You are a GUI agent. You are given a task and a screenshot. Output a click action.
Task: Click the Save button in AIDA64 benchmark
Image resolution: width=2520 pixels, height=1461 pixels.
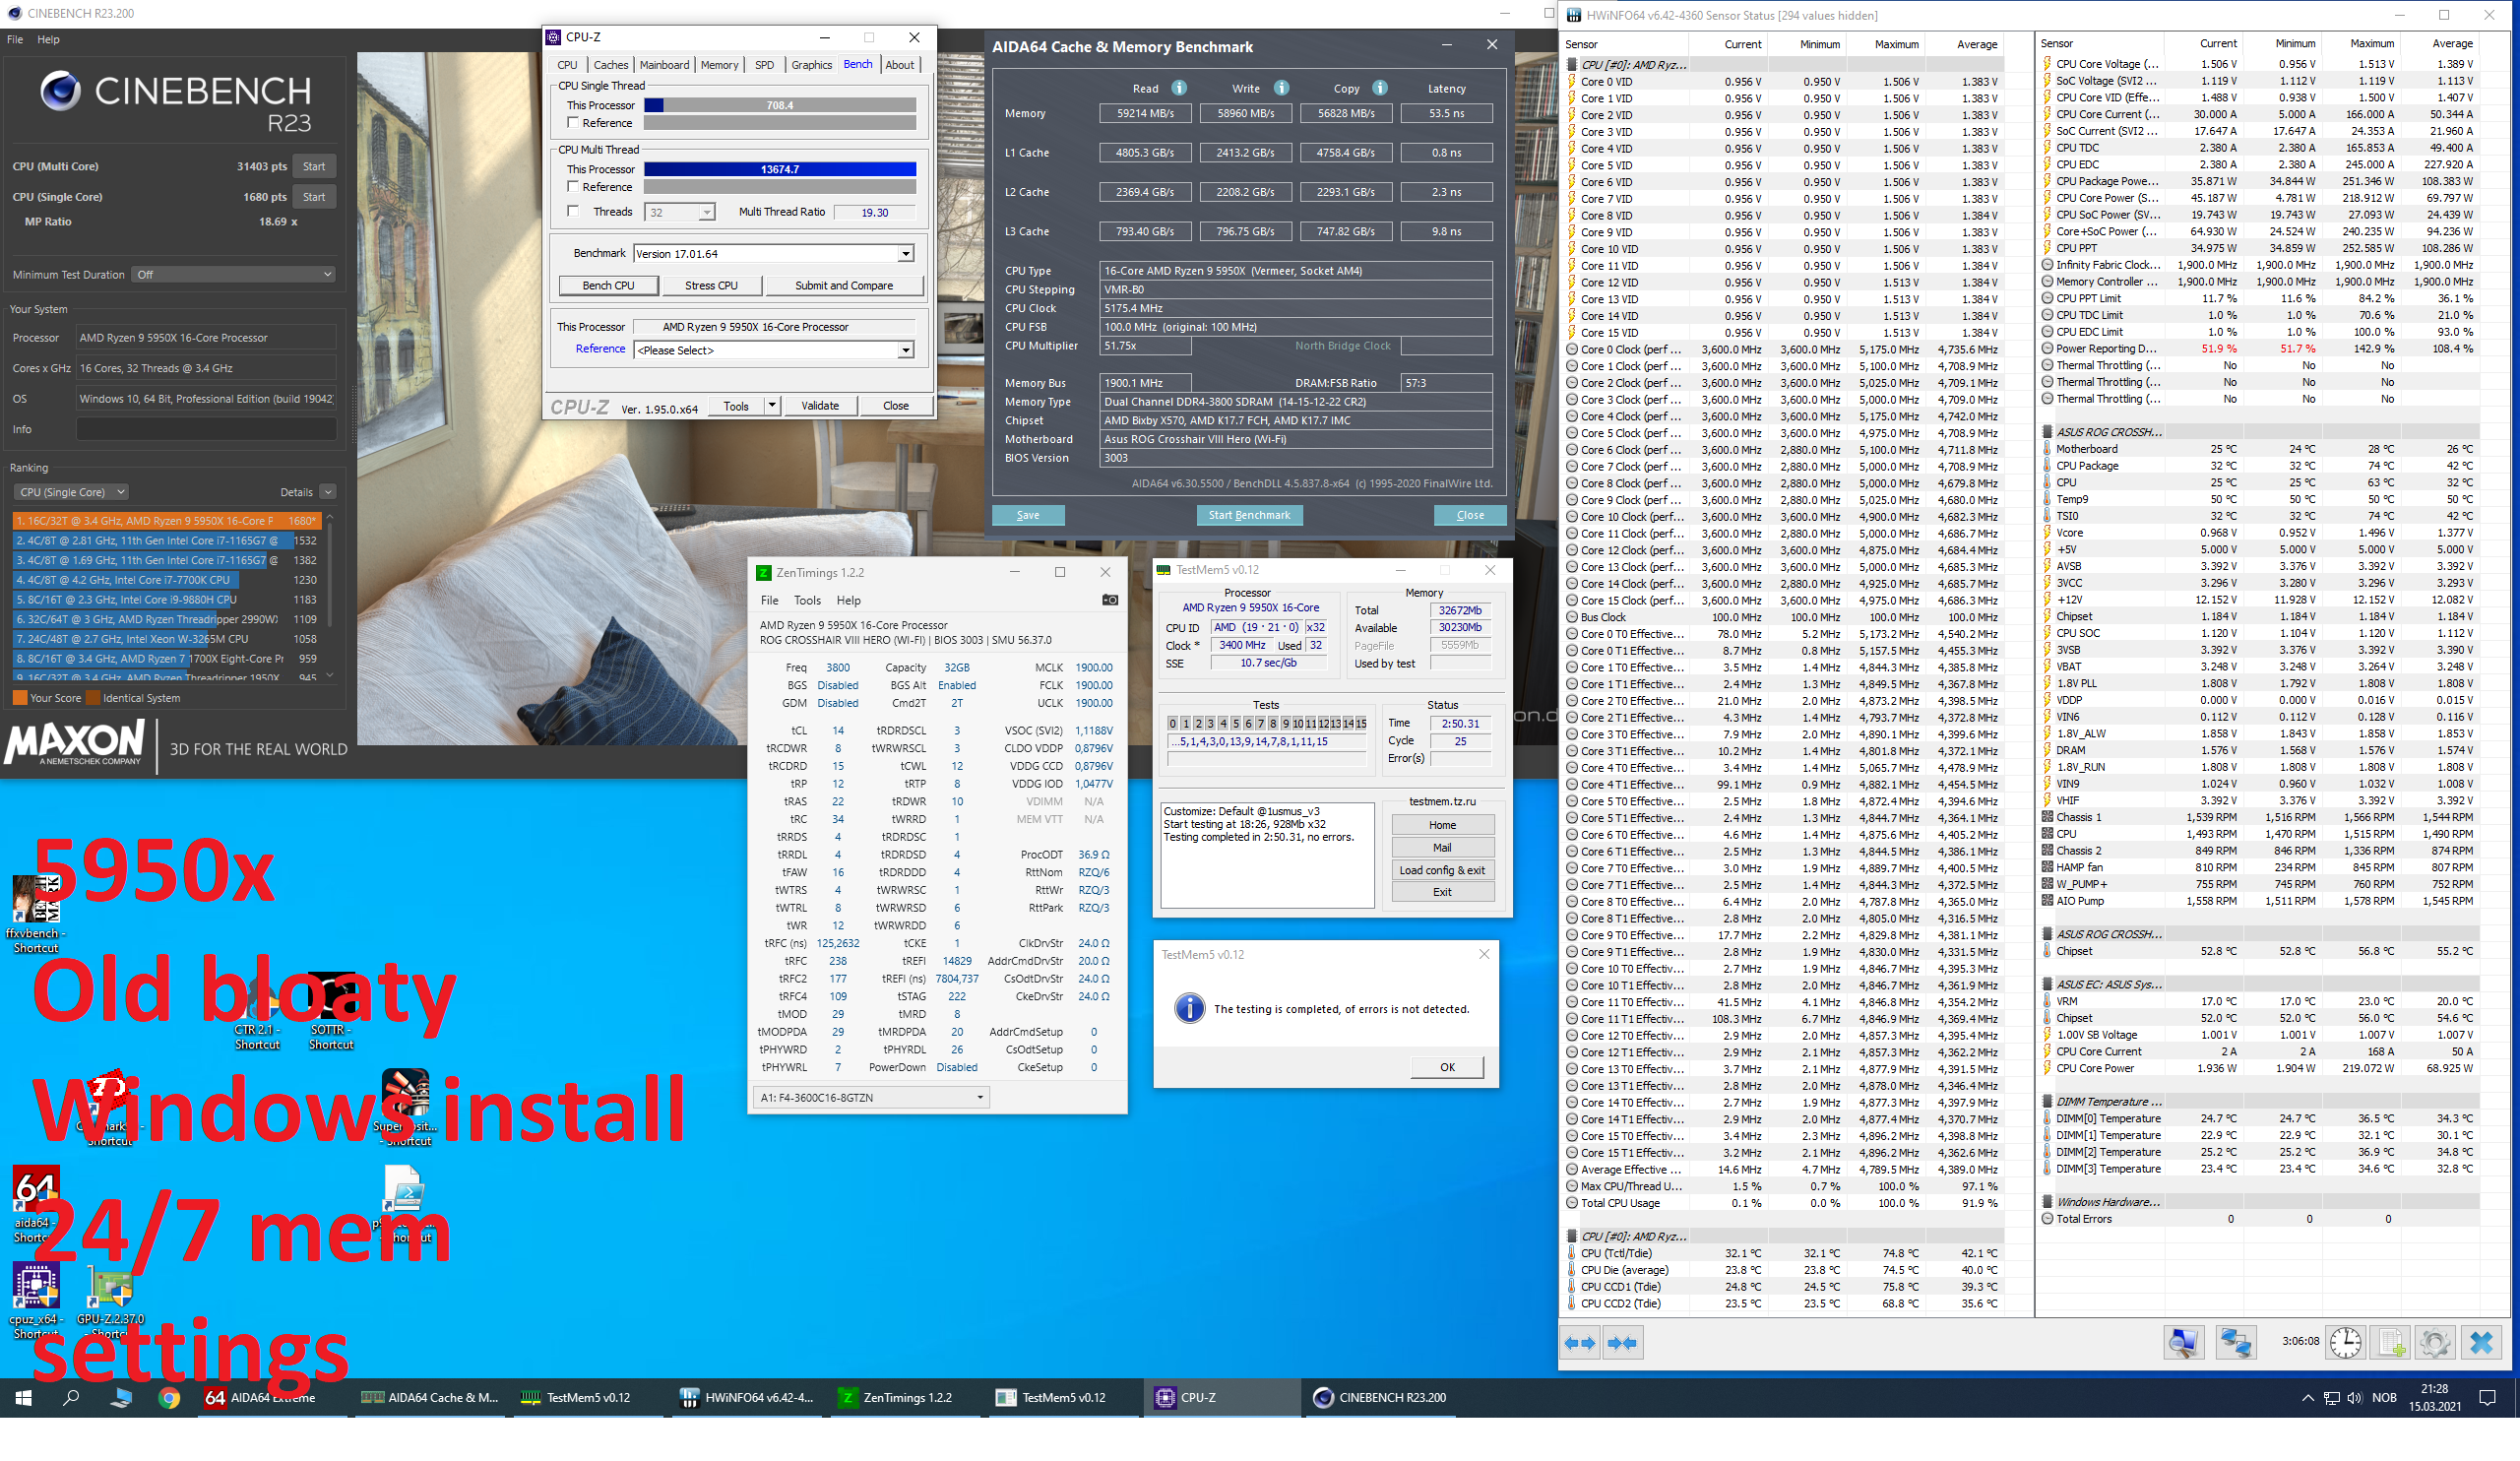point(1027,515)
